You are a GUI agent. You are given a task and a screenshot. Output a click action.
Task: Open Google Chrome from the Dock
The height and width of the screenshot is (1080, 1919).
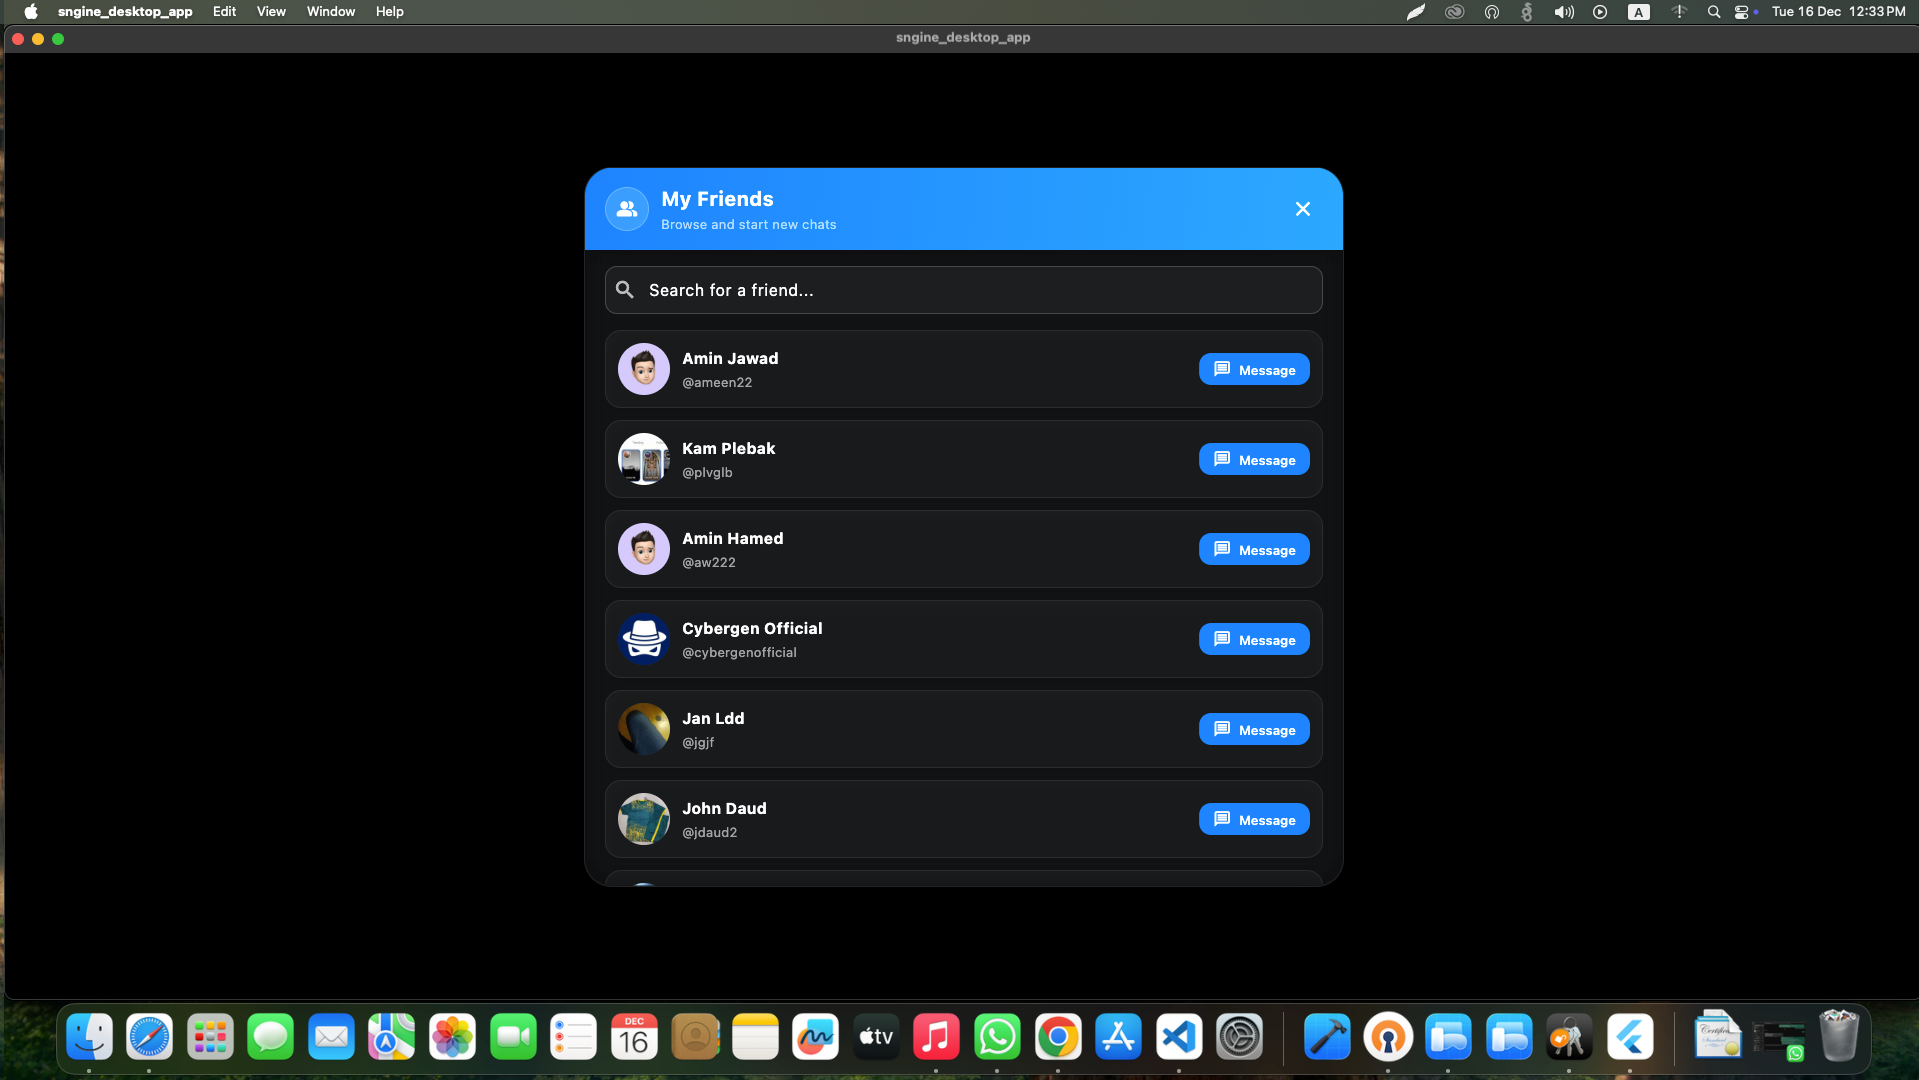coord(1058,1037)
